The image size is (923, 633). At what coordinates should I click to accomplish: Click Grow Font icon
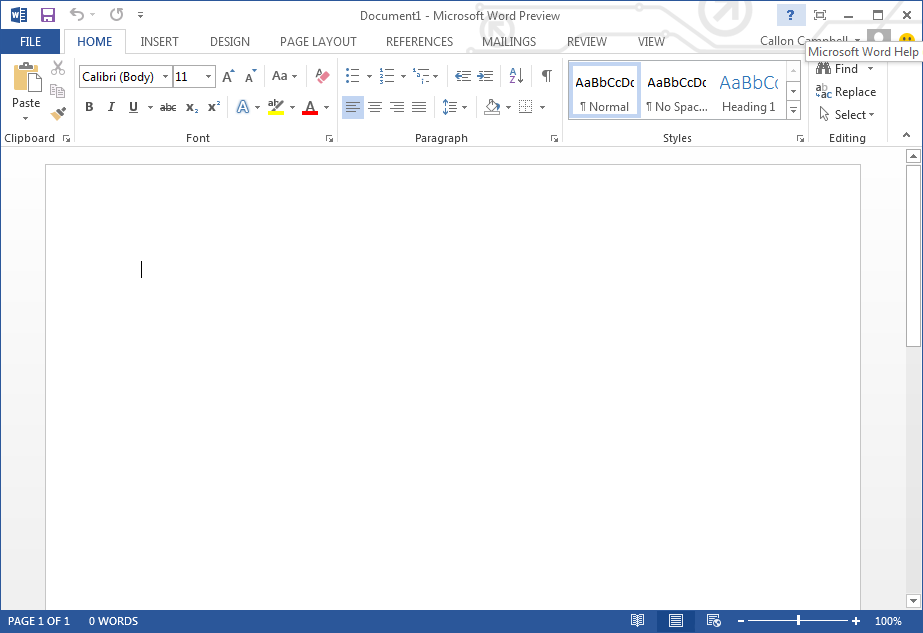pos(228,76)
